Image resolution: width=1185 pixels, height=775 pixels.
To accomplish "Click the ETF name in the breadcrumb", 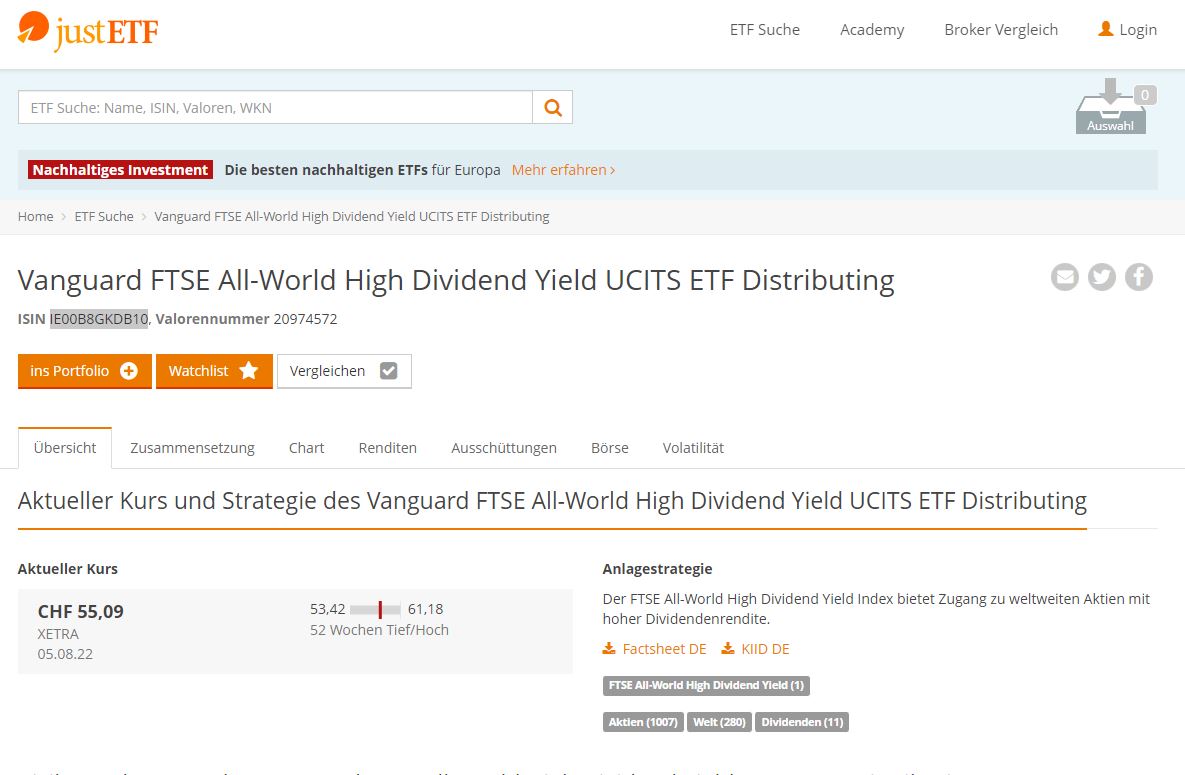I will coord(352,216).
